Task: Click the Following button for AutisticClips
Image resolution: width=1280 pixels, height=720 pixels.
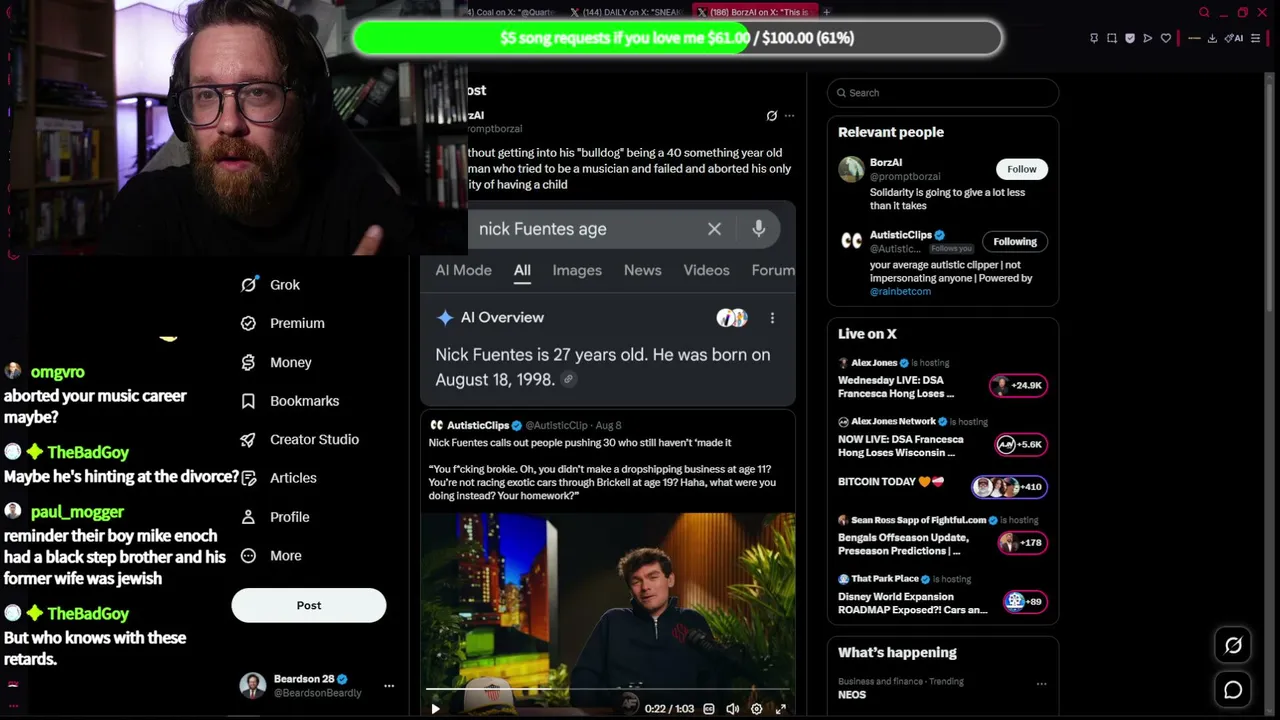Action: click(1015, 241)
